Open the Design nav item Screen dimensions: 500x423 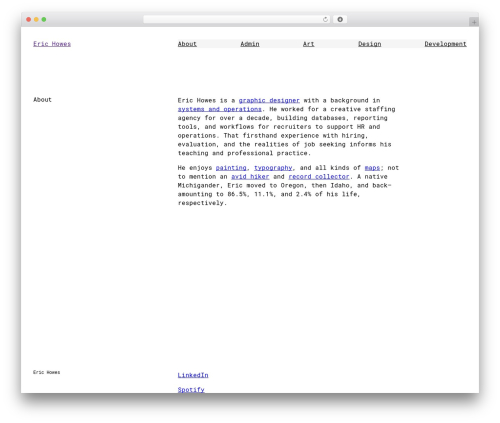point(369,44)
